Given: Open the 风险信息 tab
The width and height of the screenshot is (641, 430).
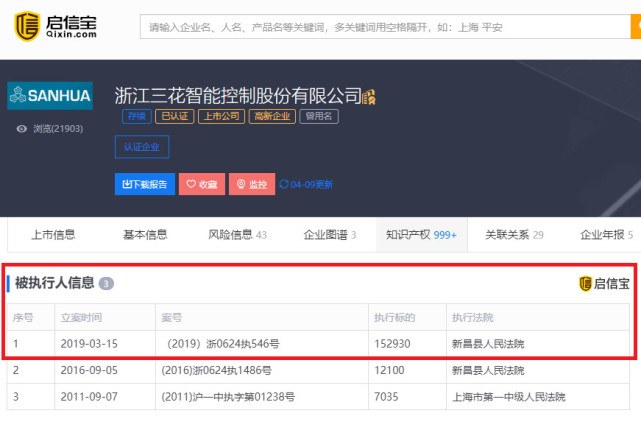Looking at the screenshot, I should point(238,235).
